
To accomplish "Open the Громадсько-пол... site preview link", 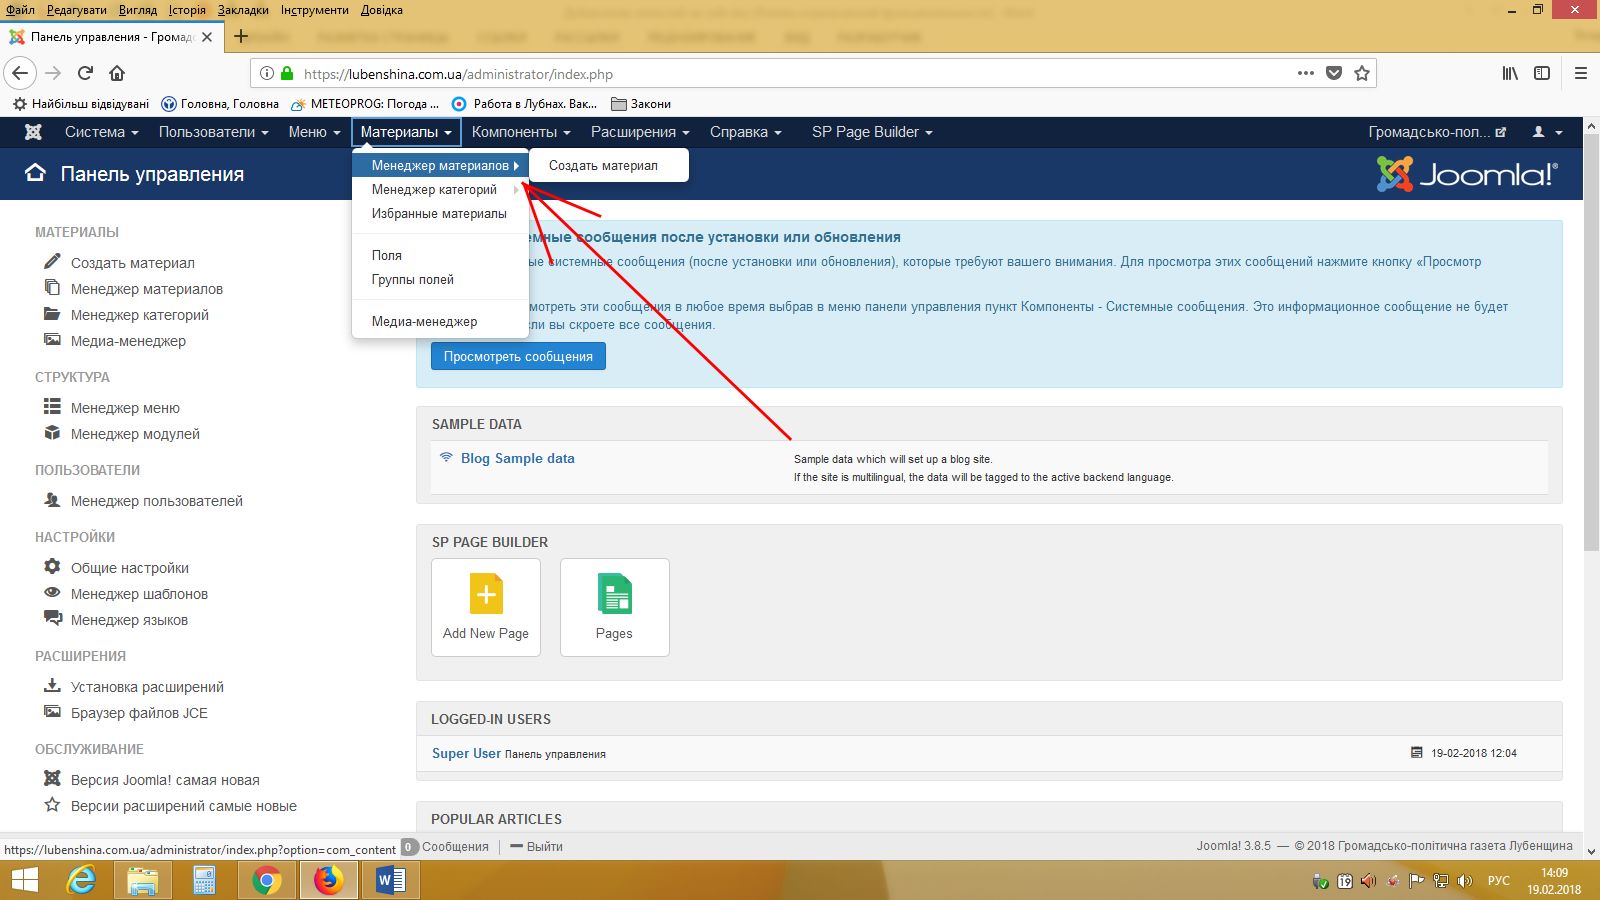I will [x=1437, y=132].
